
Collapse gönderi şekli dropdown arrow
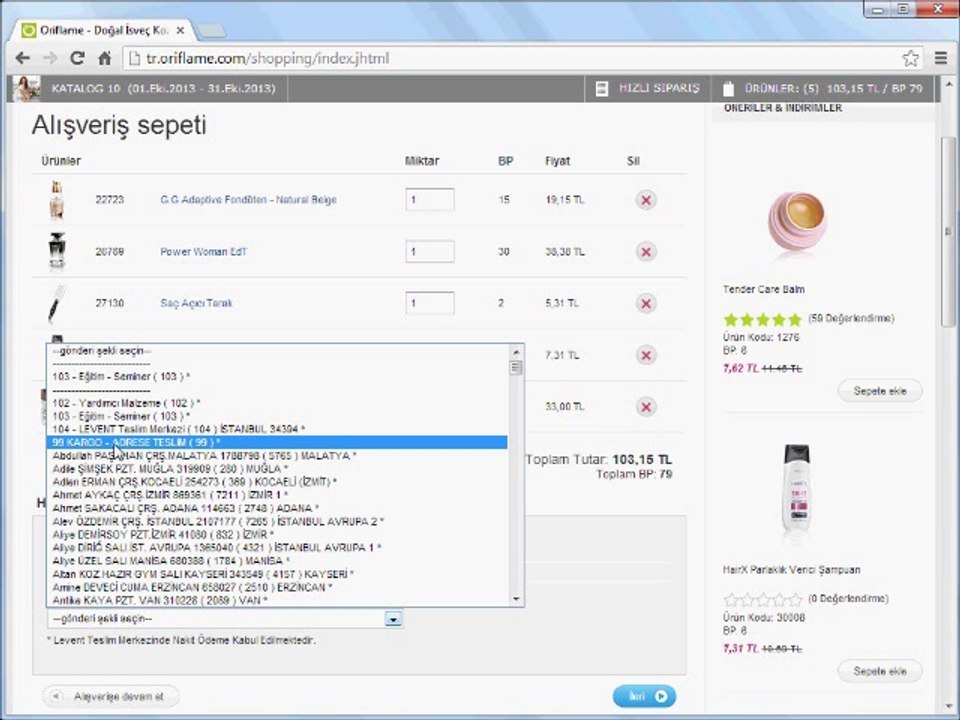393,619
